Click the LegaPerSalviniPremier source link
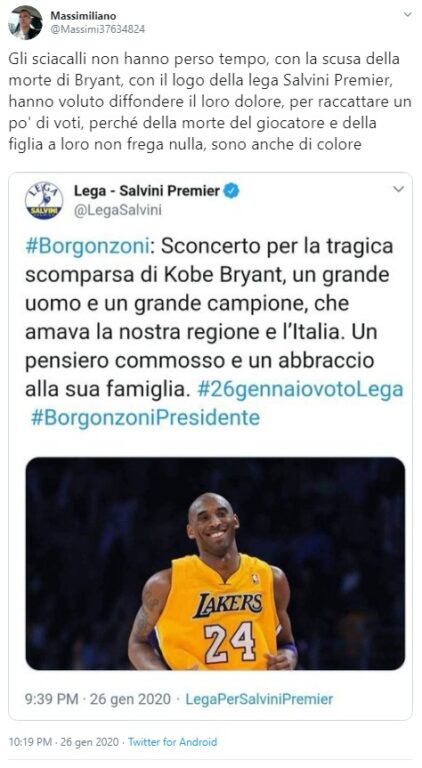422x768 pixels. point(259,699)
